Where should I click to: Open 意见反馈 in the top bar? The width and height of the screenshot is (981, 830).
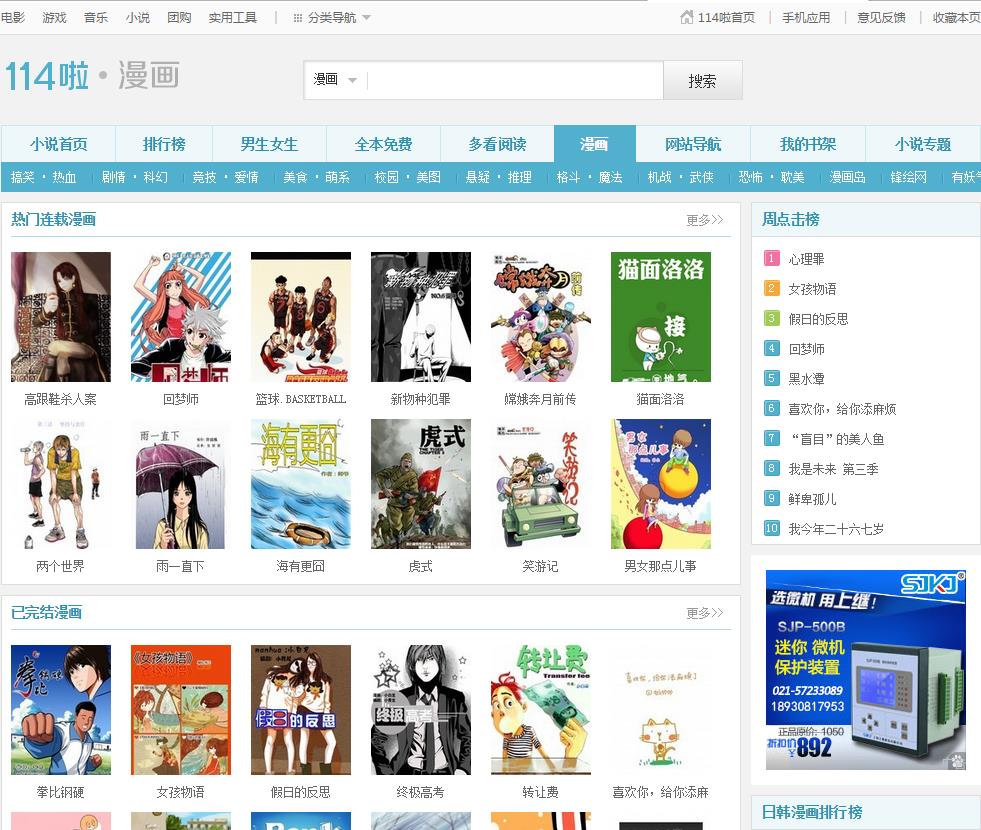tap(882, 18)
